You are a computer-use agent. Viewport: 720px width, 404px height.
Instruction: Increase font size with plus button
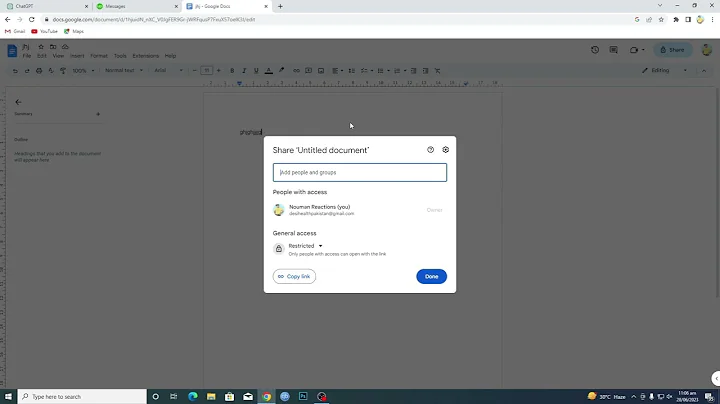point(219,71)
